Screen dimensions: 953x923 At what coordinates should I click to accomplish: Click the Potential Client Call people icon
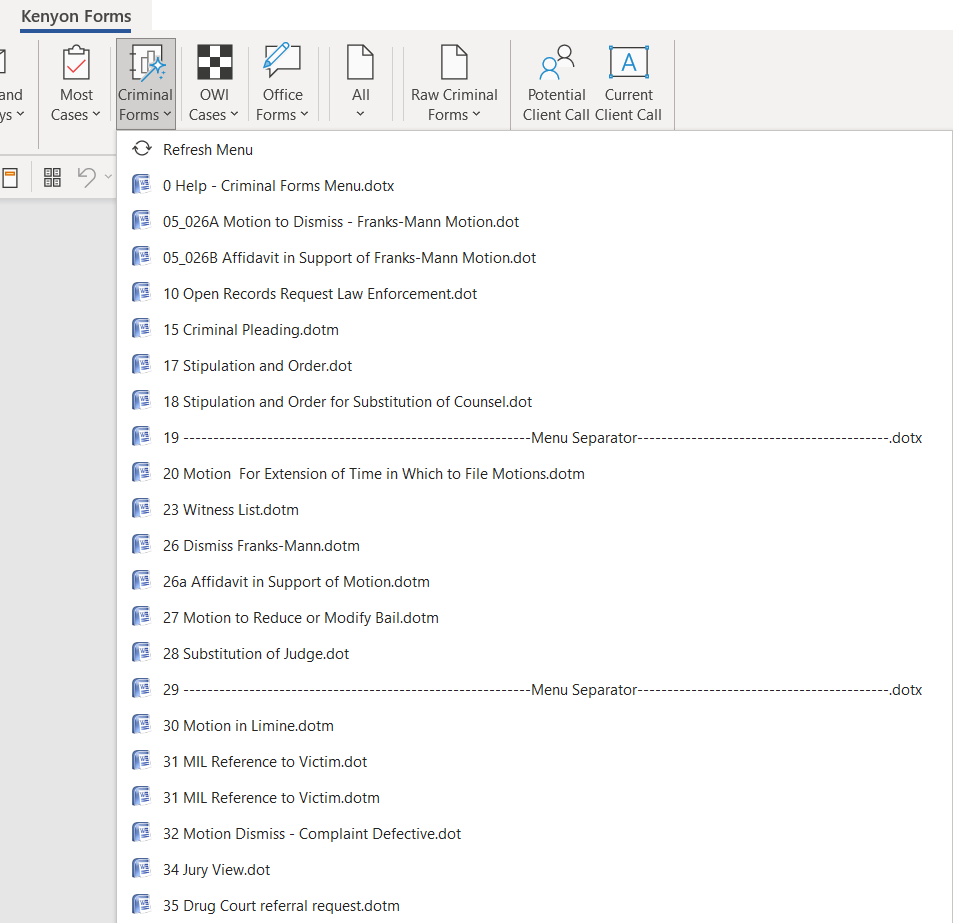556,62
